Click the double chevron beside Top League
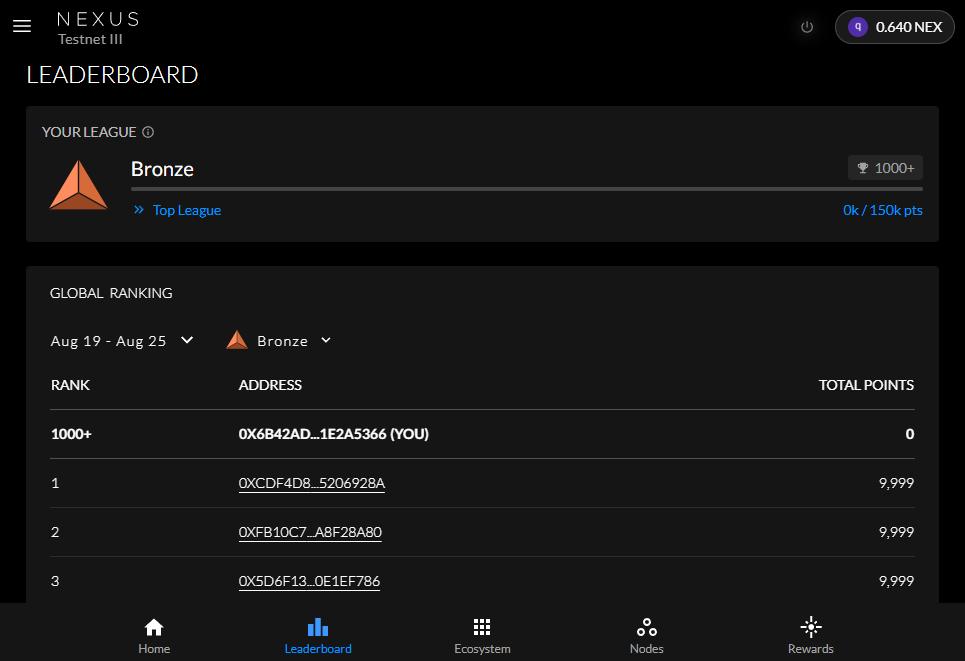 click(139, 210)
